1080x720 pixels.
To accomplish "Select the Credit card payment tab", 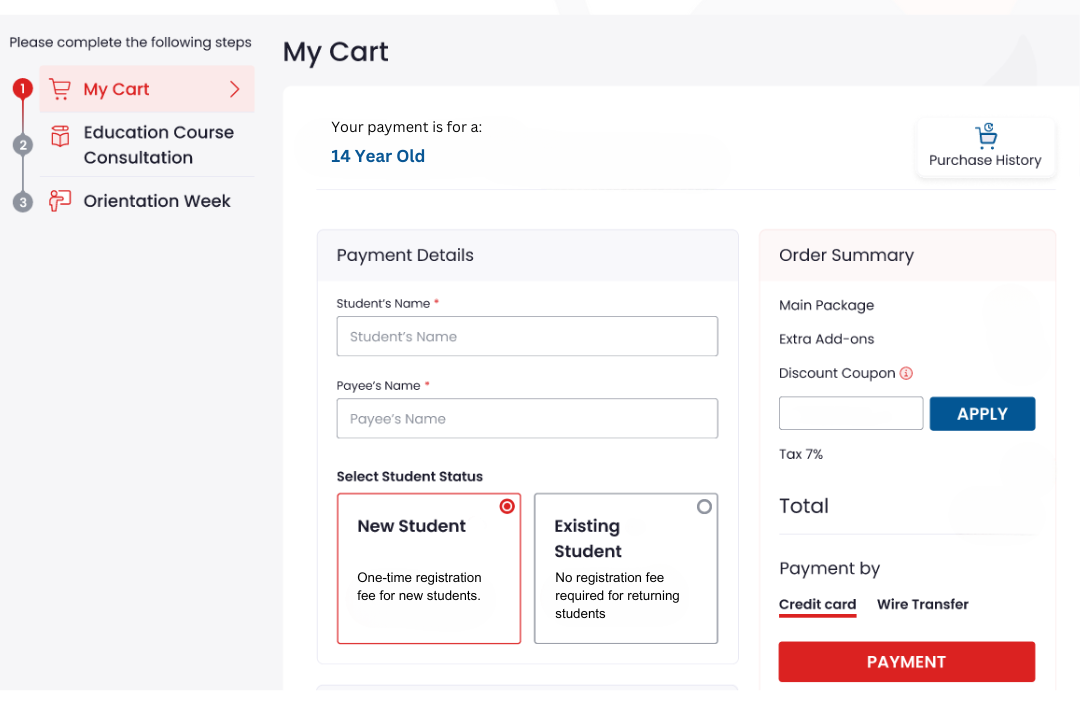I will tap(817, 604).
